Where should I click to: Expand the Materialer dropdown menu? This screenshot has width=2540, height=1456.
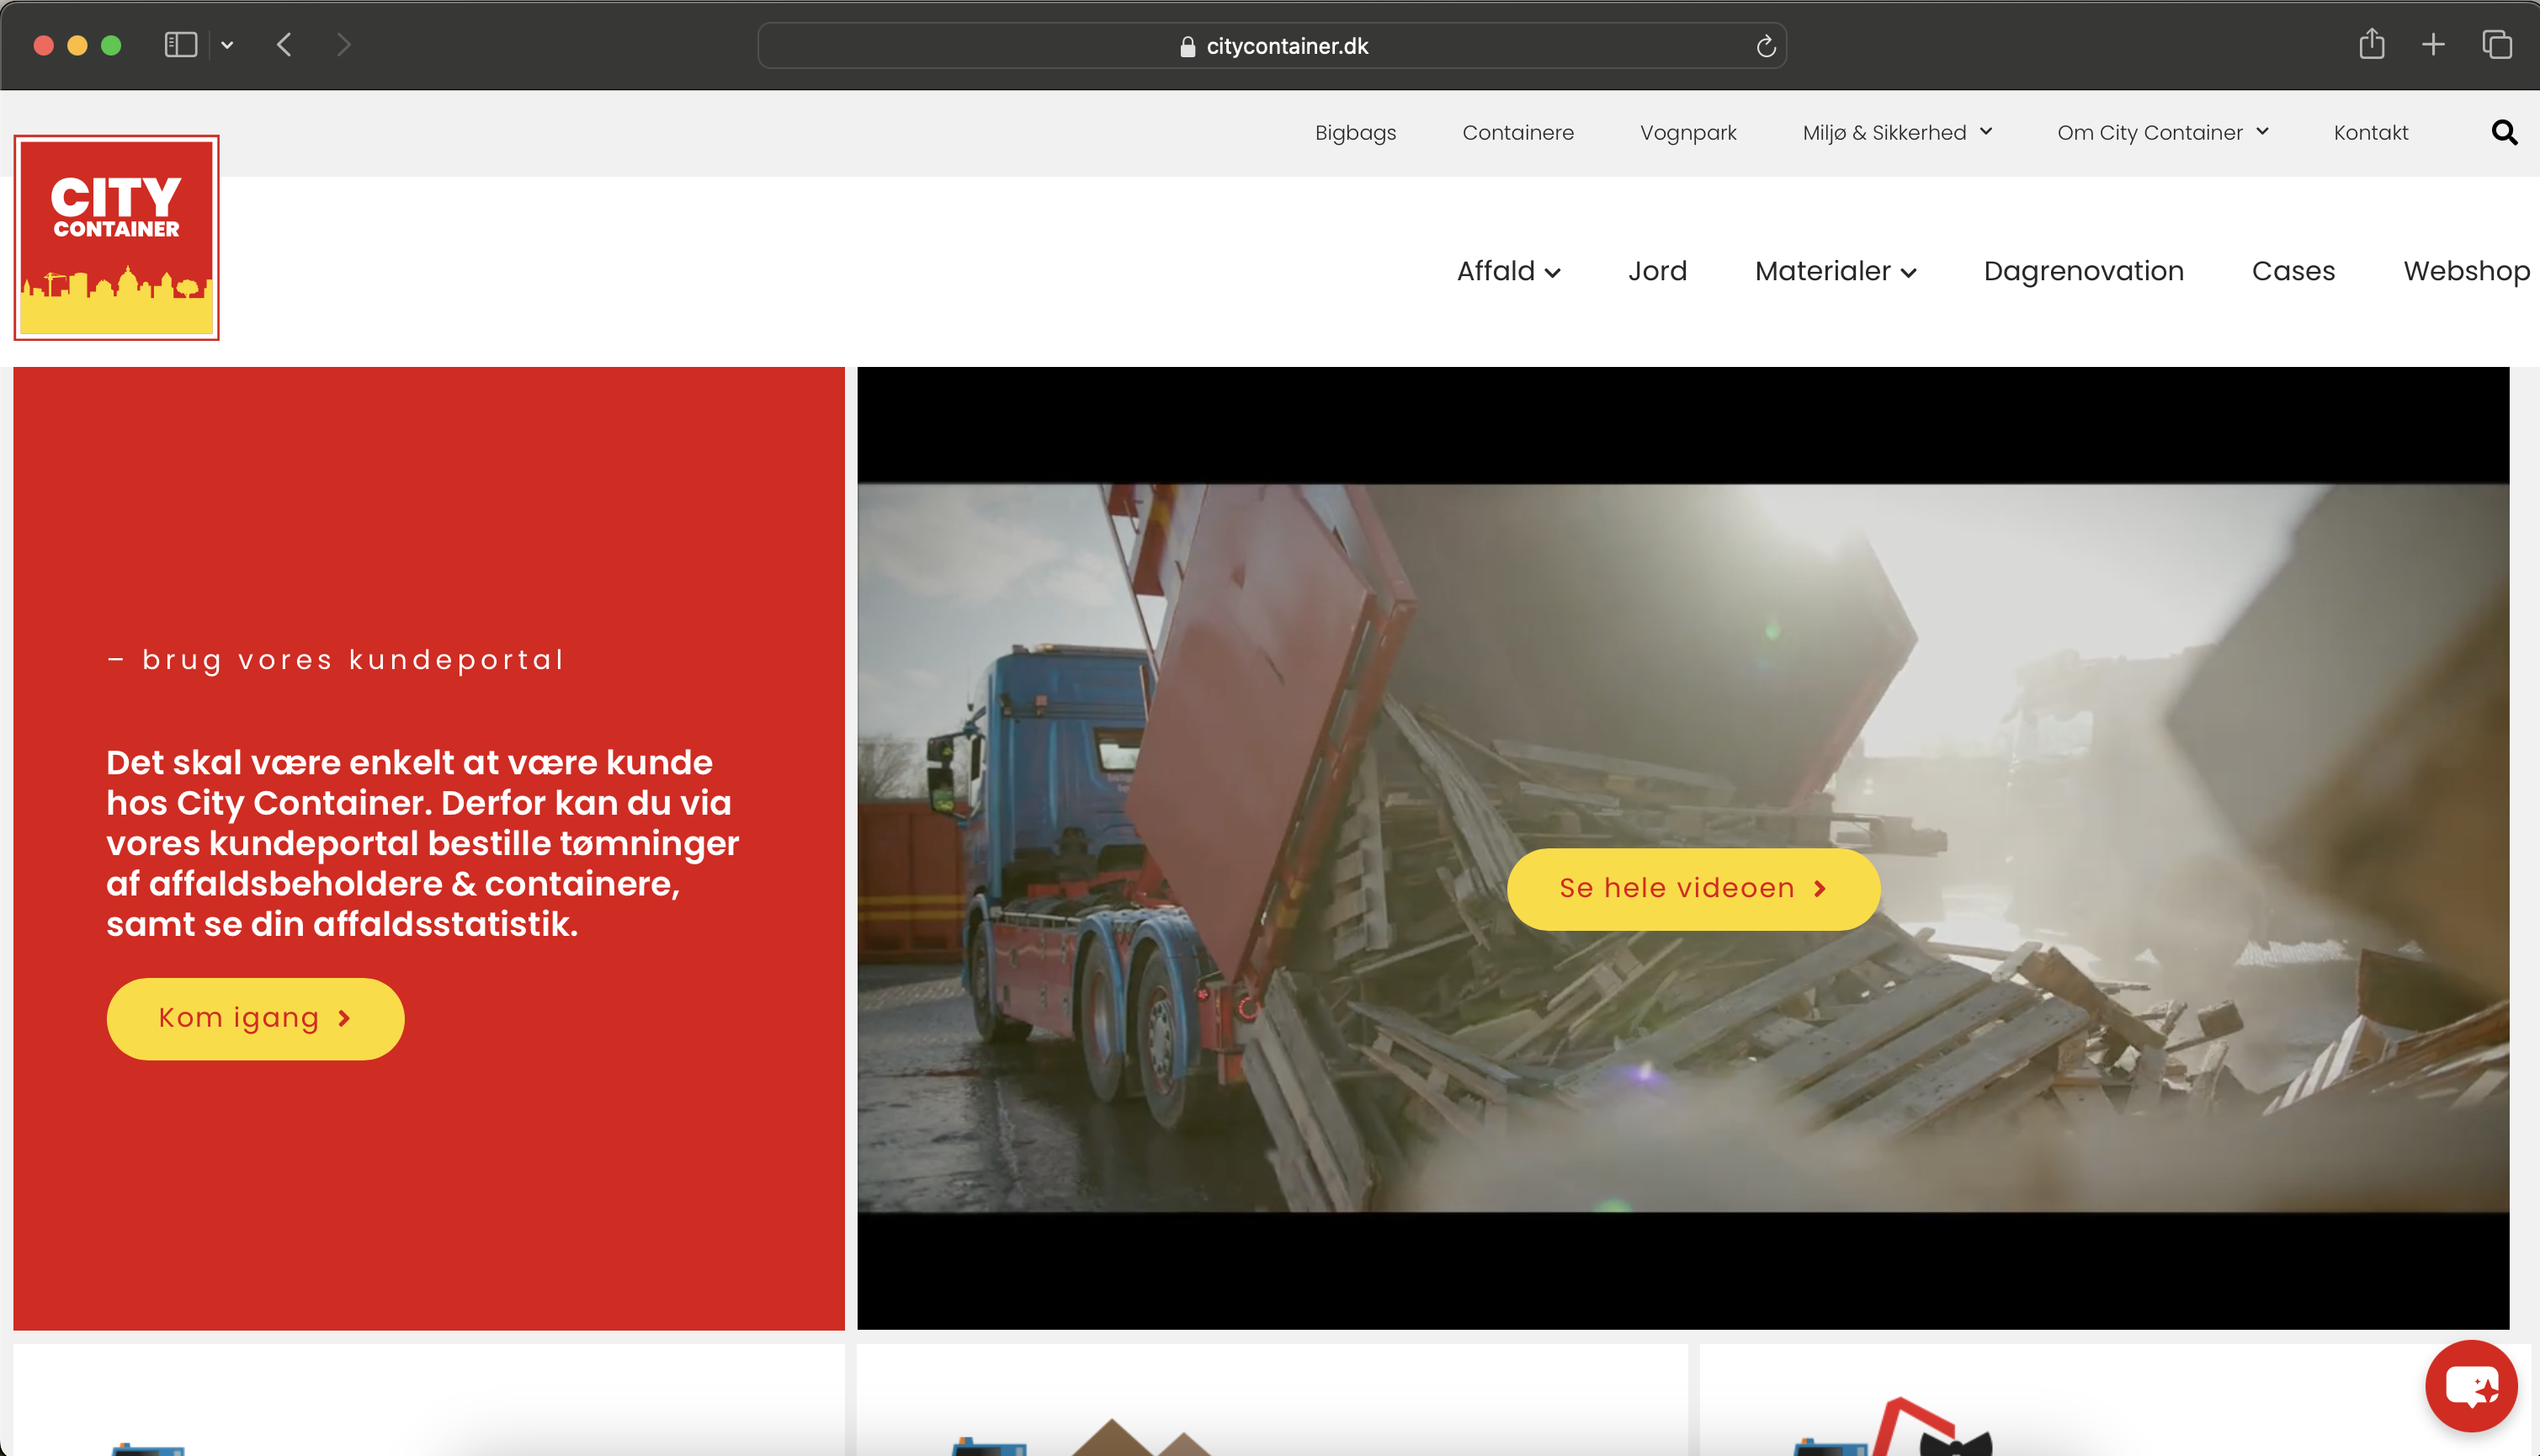[1835, 271]
